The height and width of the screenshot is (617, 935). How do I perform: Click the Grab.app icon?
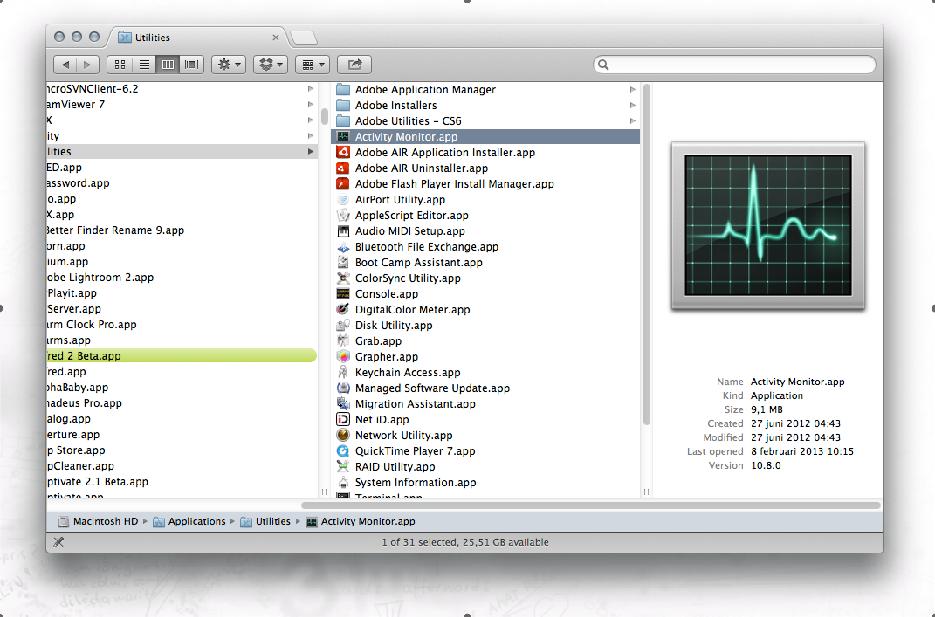point(343,341)
